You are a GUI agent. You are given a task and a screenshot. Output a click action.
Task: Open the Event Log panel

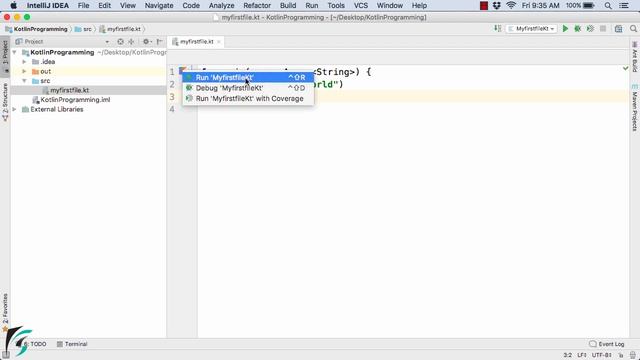click(607, 344)
